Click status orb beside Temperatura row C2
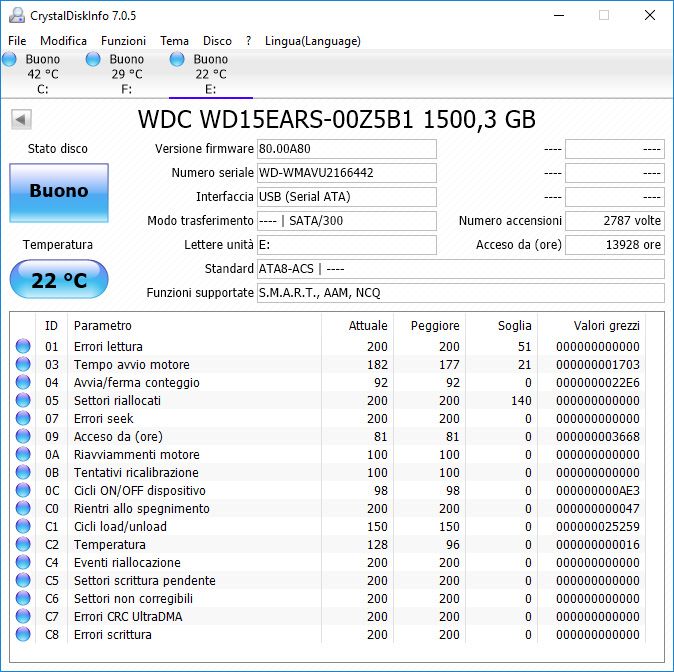 tap(23, 545)
